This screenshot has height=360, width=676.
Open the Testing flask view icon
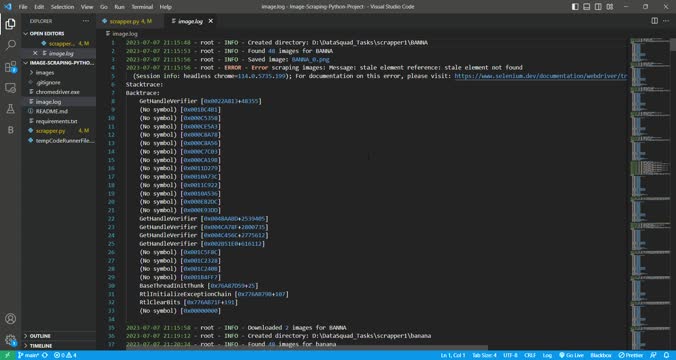pyautogui.click(x=10, y=109)
